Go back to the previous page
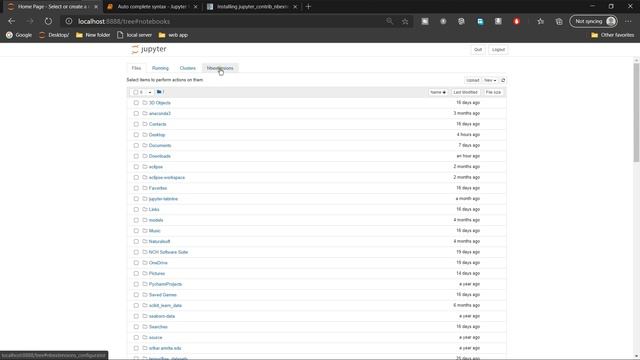The height and width of the screenshot is (360, 640). [11, 21]
